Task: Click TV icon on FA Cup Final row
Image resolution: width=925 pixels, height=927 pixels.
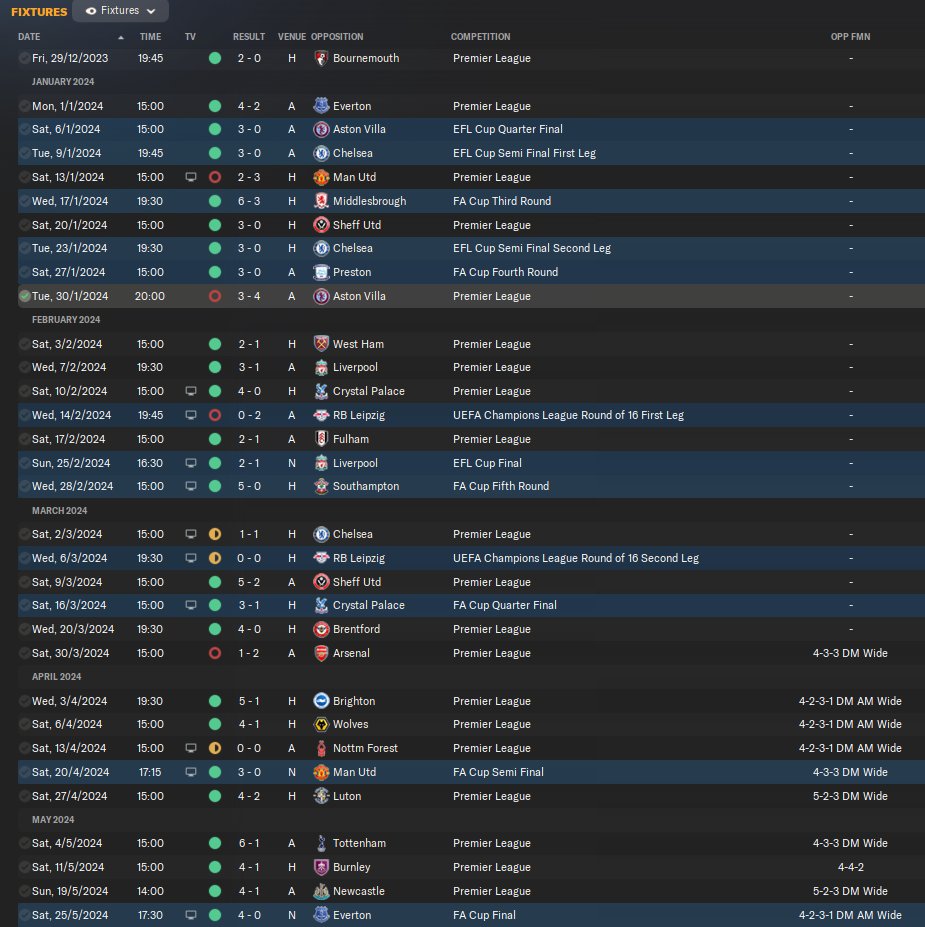Action: 190,915
